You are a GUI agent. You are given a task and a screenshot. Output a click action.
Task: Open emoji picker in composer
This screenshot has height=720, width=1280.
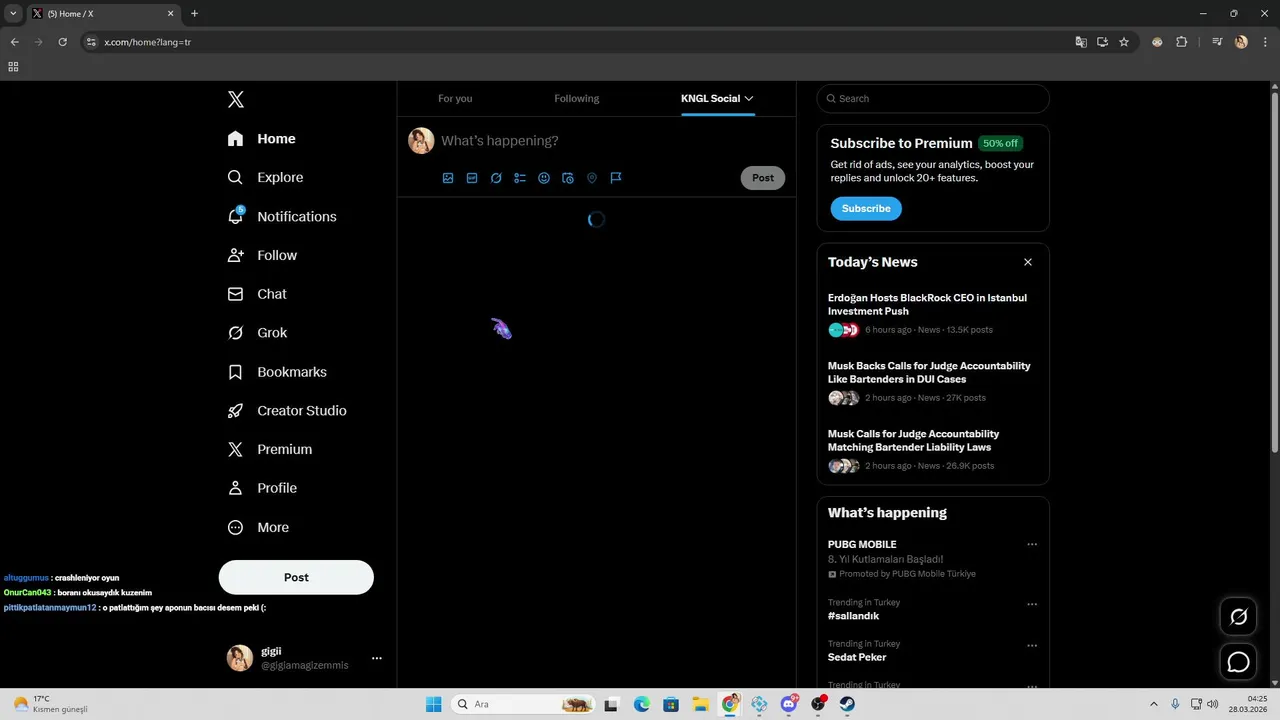[x=544, y=178]
